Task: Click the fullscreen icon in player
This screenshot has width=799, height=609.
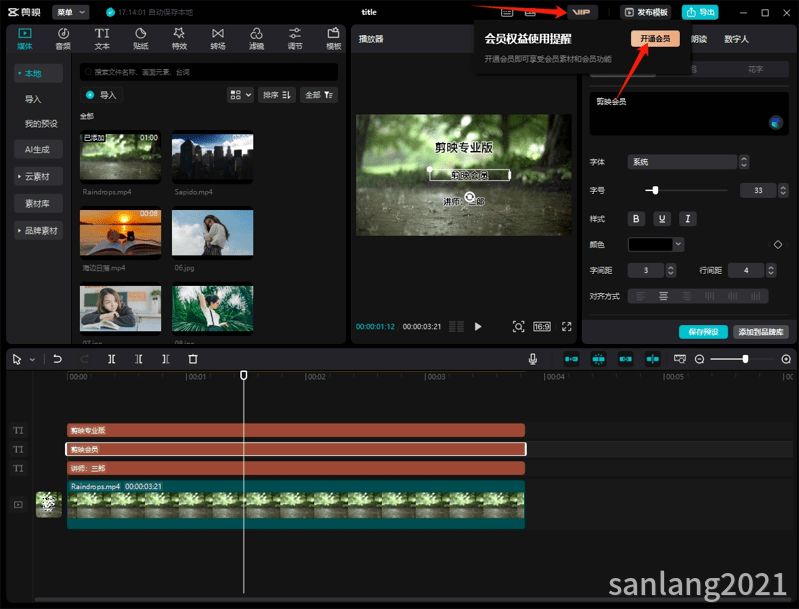Action: (x=567, y=327)
